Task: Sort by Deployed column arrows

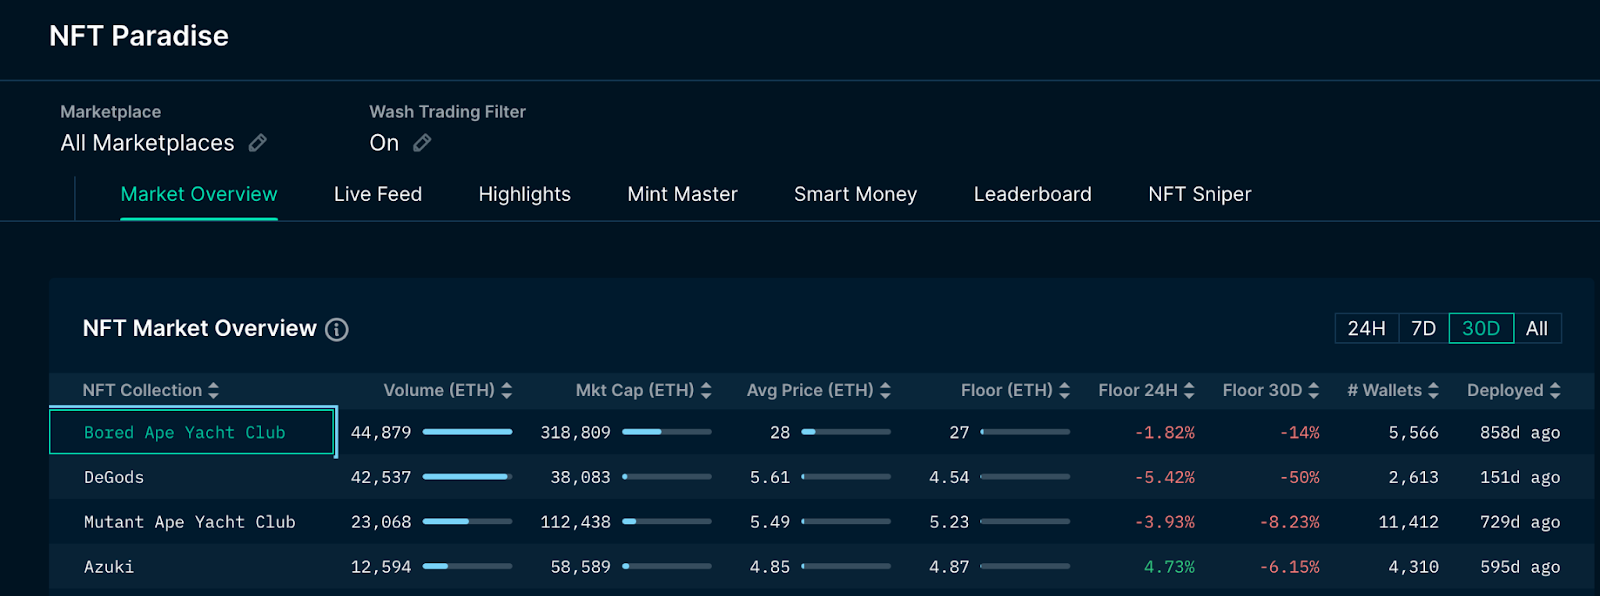Action: [x=1555, y=390]
